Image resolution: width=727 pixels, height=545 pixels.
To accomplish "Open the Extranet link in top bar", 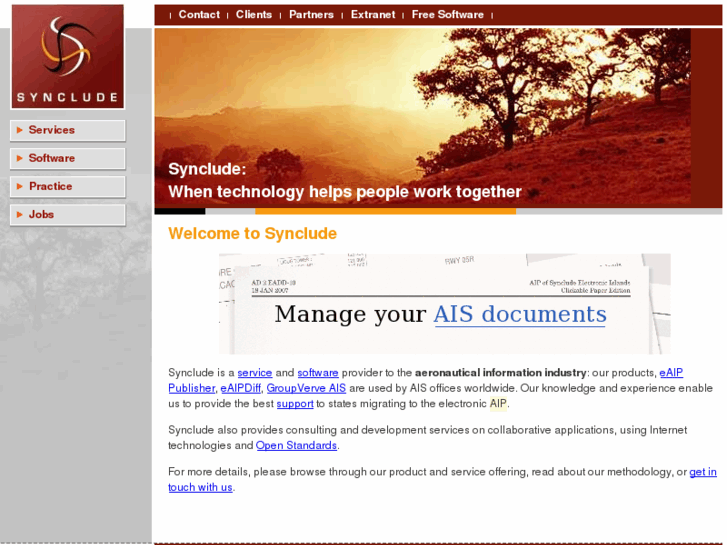I will click(x=373, y=15).
